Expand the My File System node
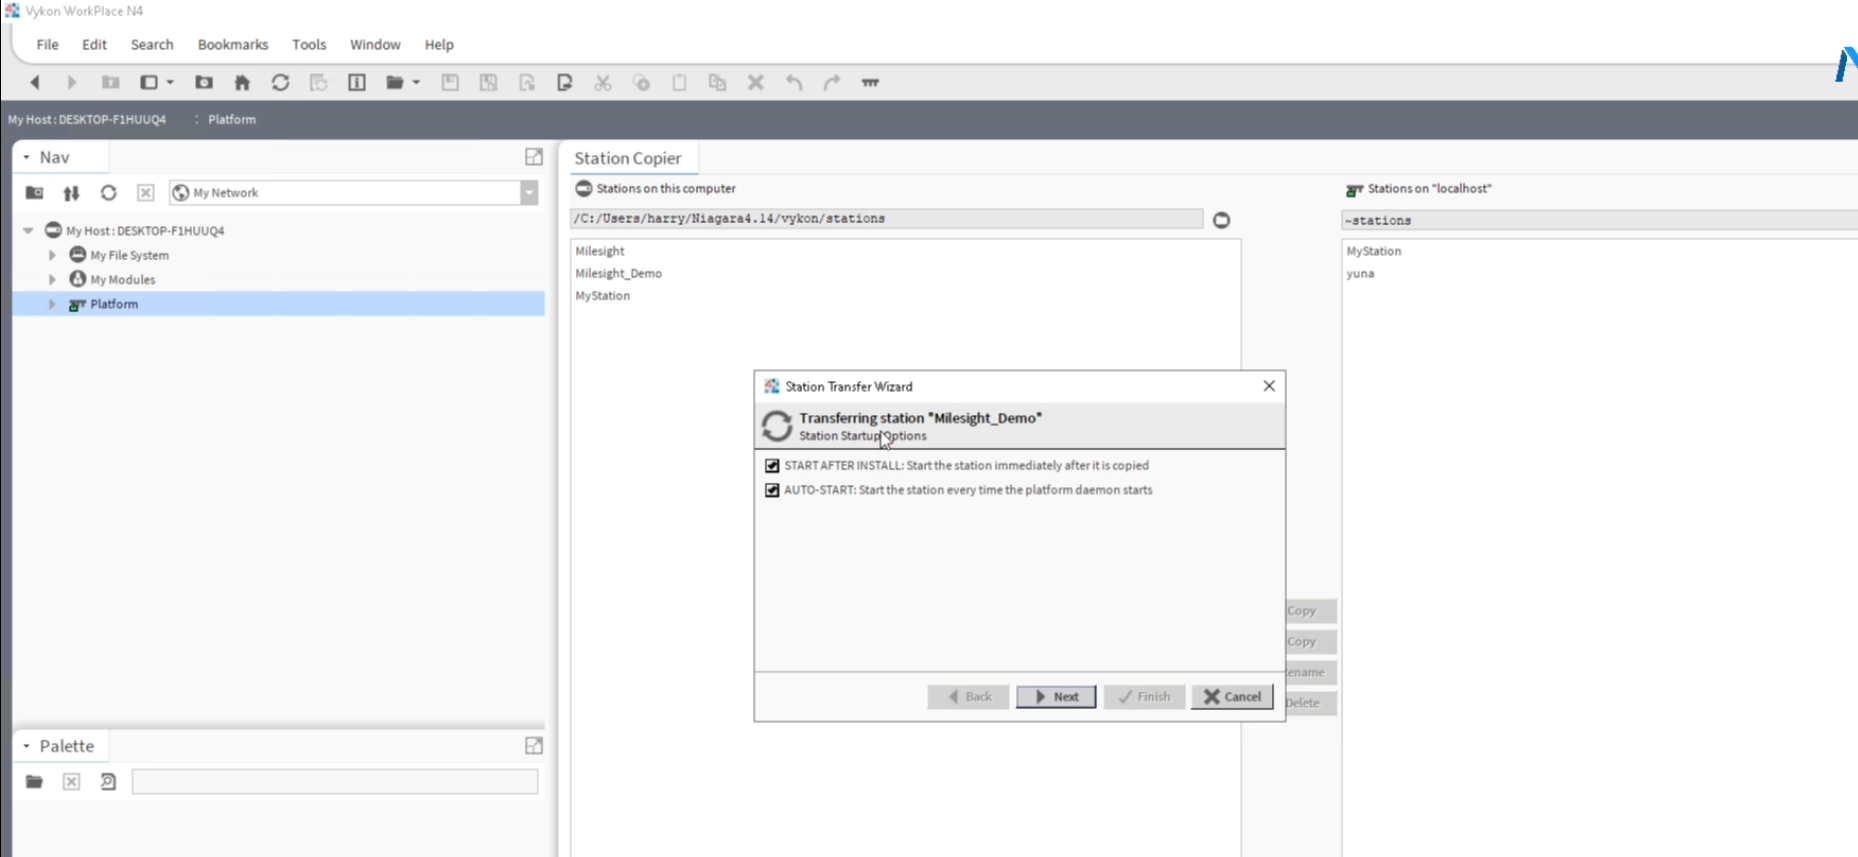The width and height of the screenshot is (1858, 857). 52,255
